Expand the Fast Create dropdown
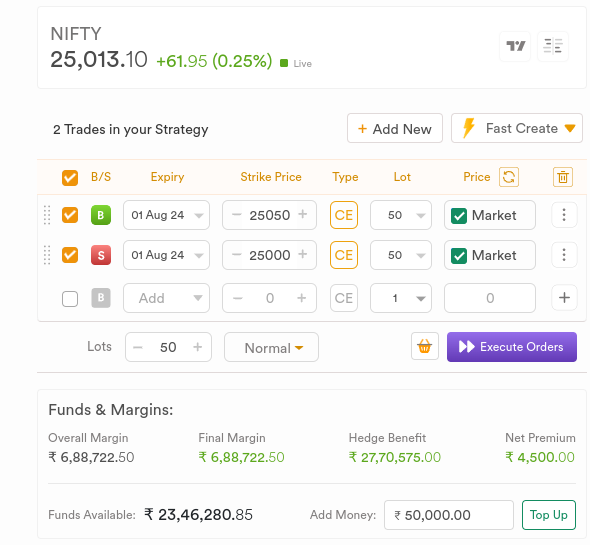 click(x=517, y=128)
